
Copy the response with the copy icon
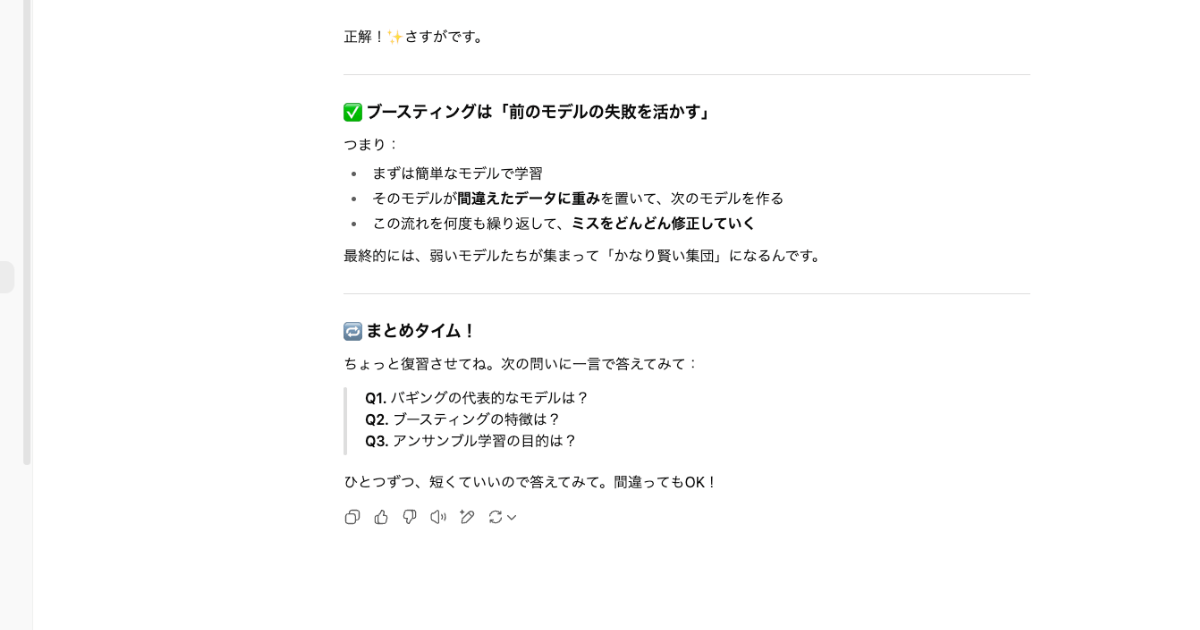(x=352, y=517)
